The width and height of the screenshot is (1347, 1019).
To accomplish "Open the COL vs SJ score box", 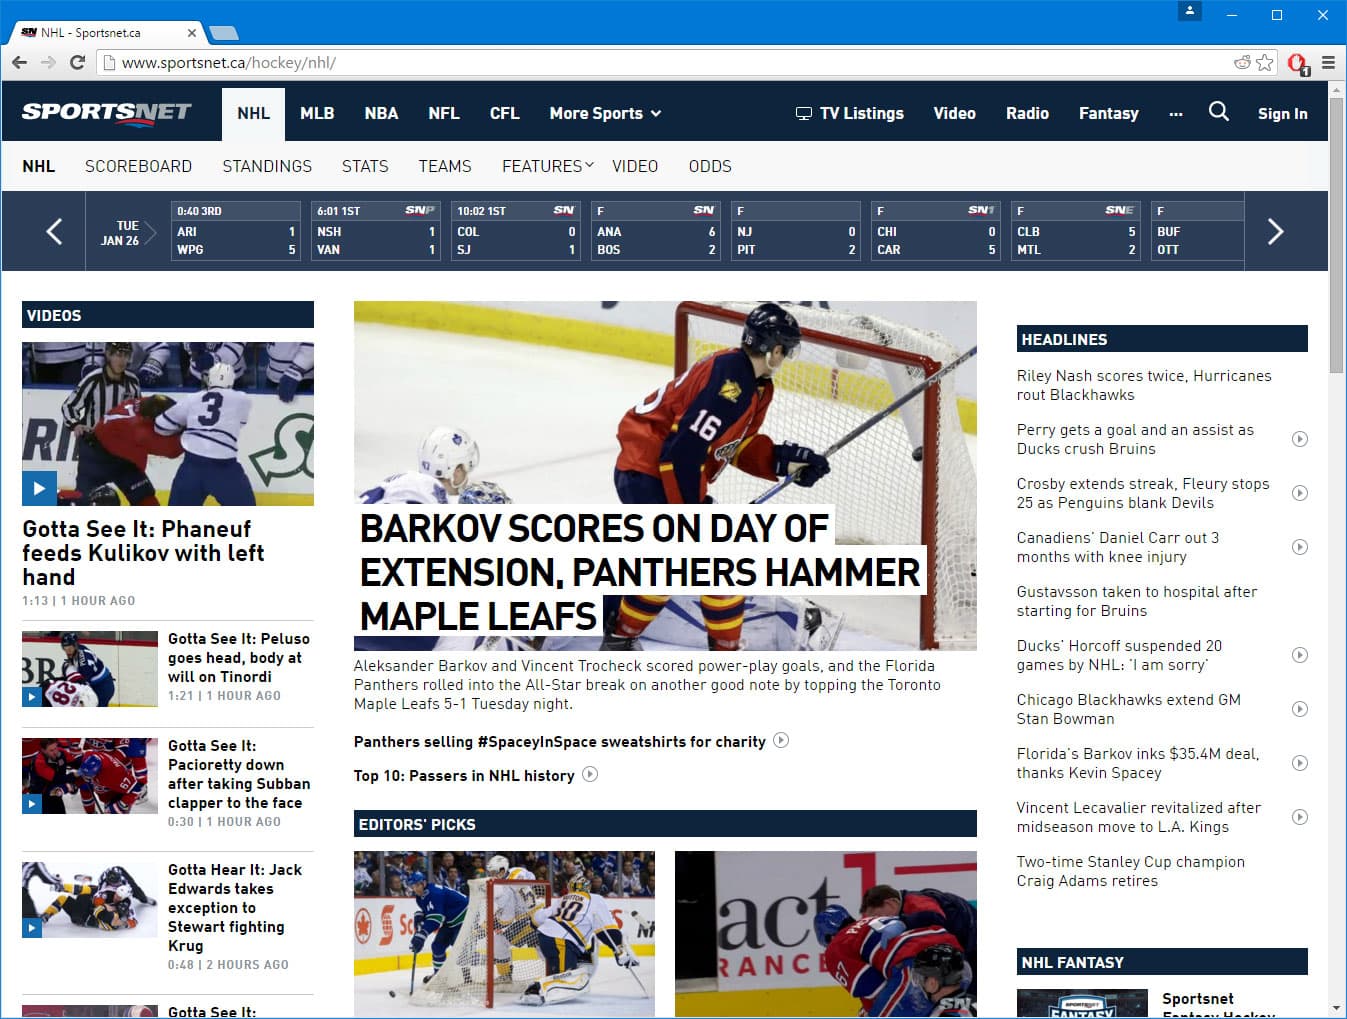I will point(516,231).
